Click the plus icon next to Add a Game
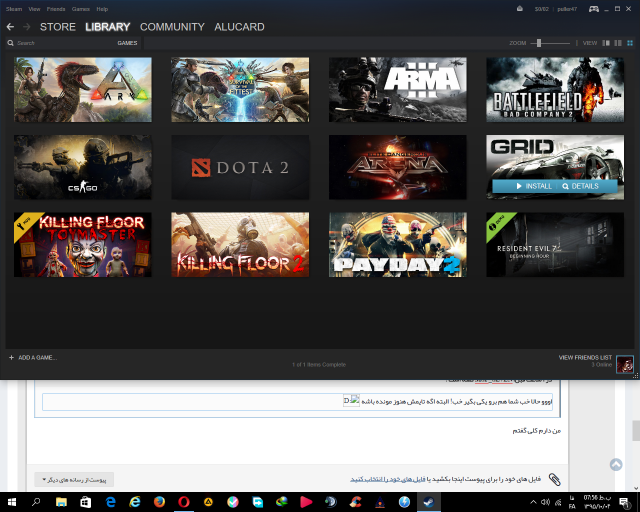This screenshot has width=640, height=512. click(x=11, y=358)
